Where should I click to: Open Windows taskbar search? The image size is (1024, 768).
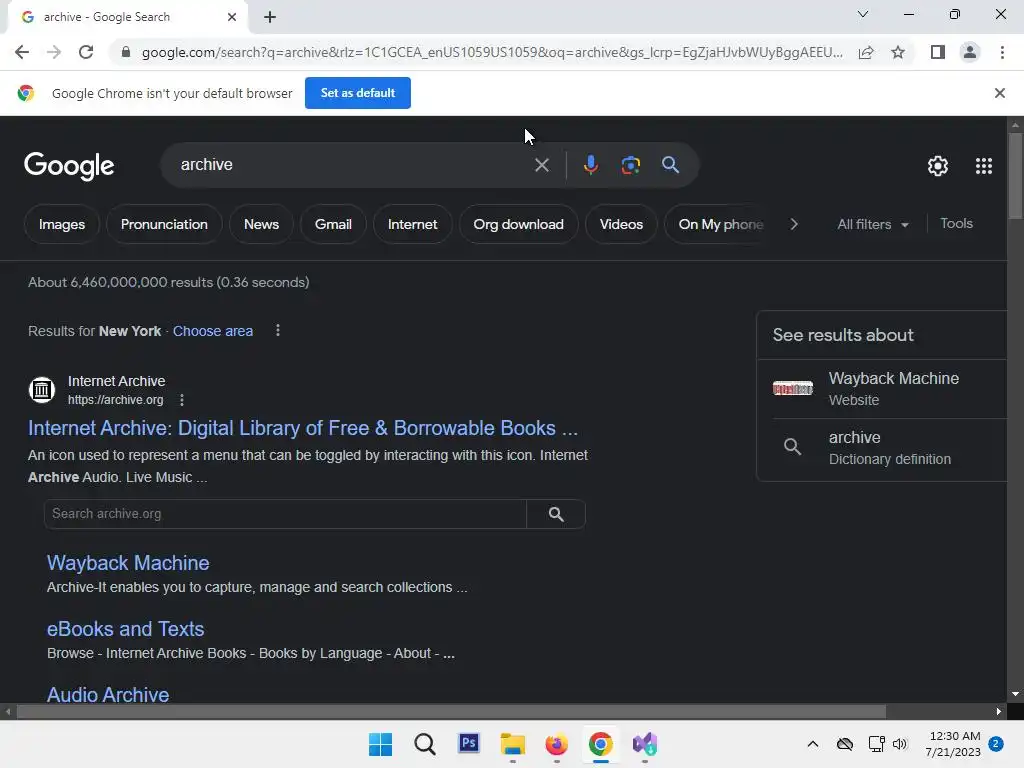tap(424, 744)
